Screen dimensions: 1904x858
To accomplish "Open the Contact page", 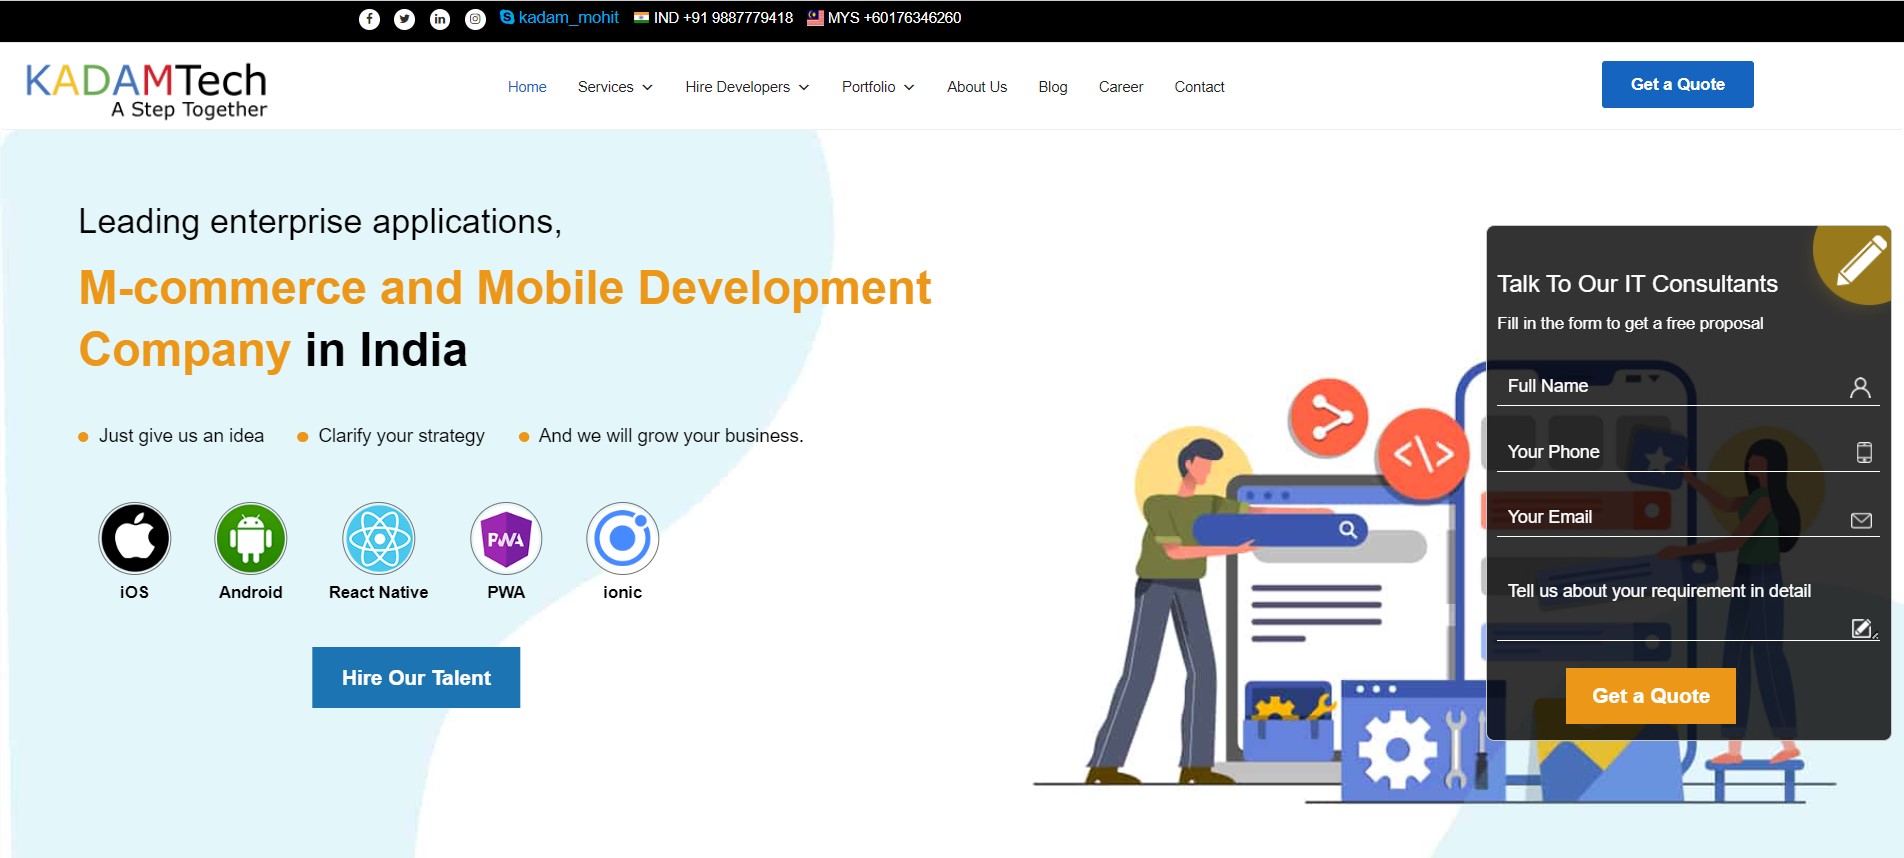I will pos(1199,87).
